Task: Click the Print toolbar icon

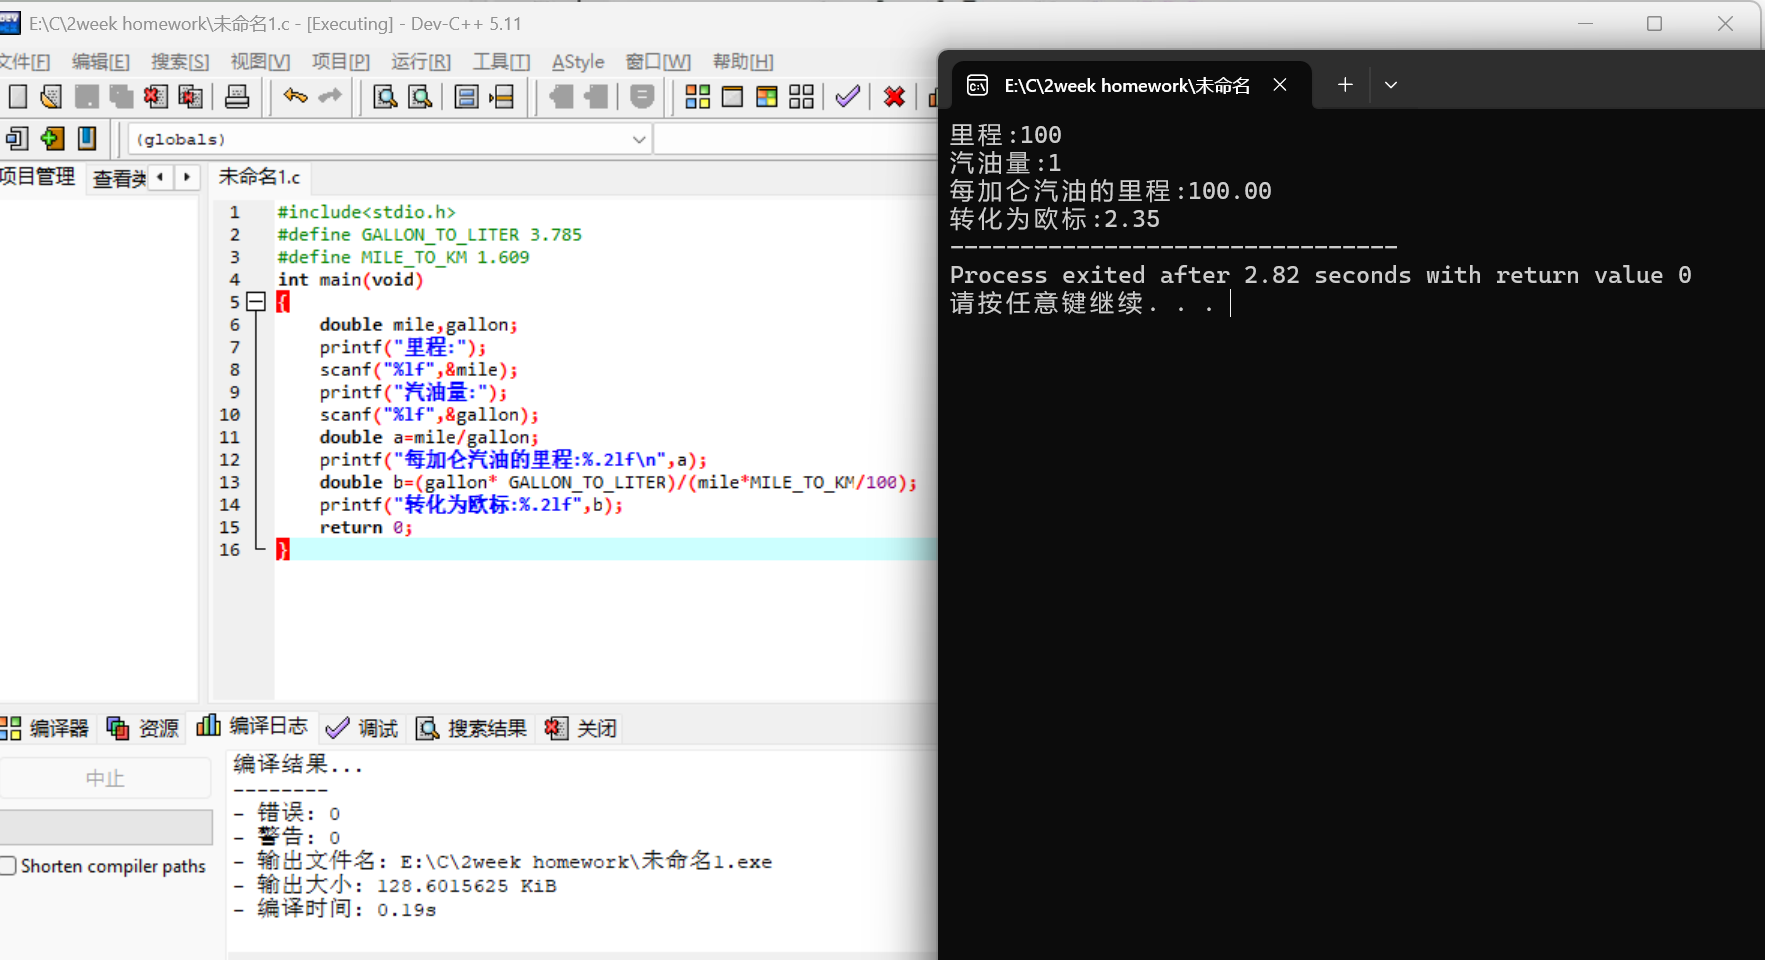Action: [237, 96]
